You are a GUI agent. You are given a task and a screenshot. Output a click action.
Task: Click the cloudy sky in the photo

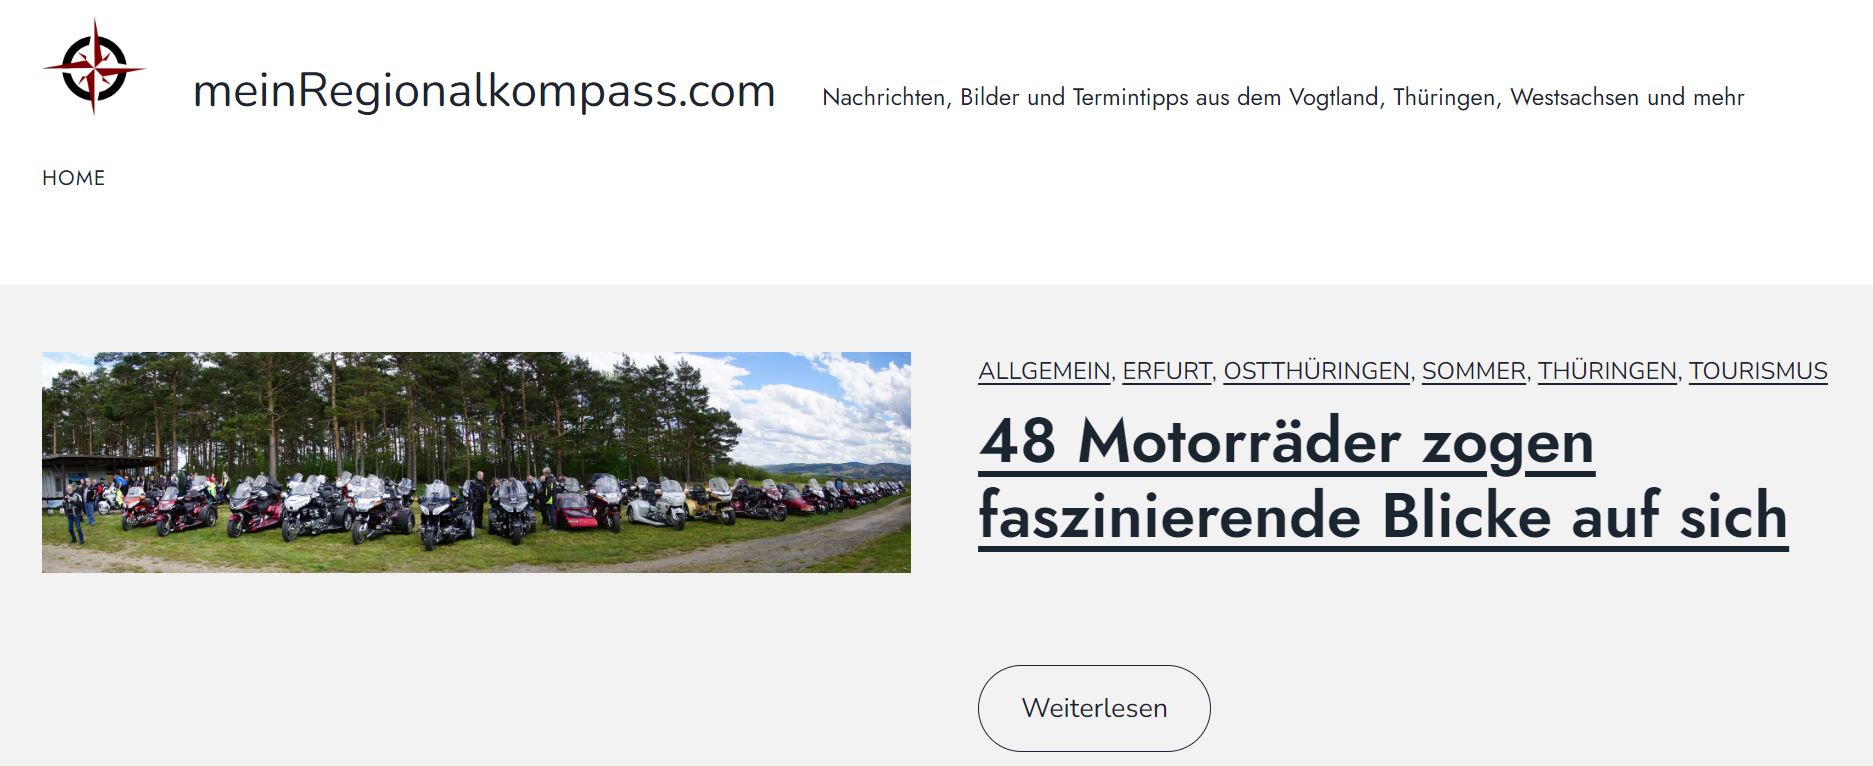point(830,405)
